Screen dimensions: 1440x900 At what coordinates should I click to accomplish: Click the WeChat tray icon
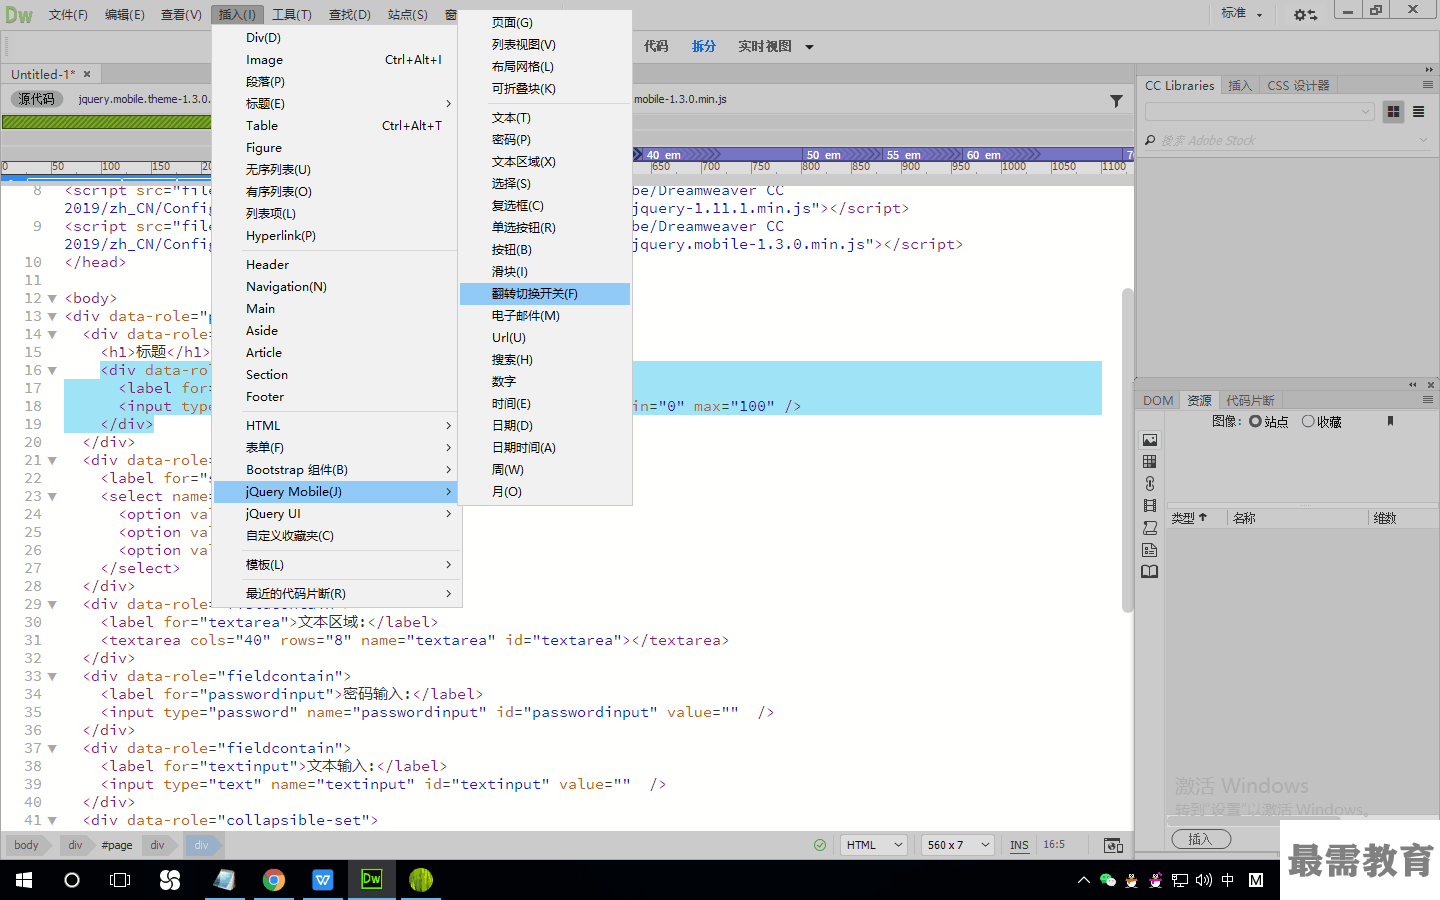click(1107, 880)
